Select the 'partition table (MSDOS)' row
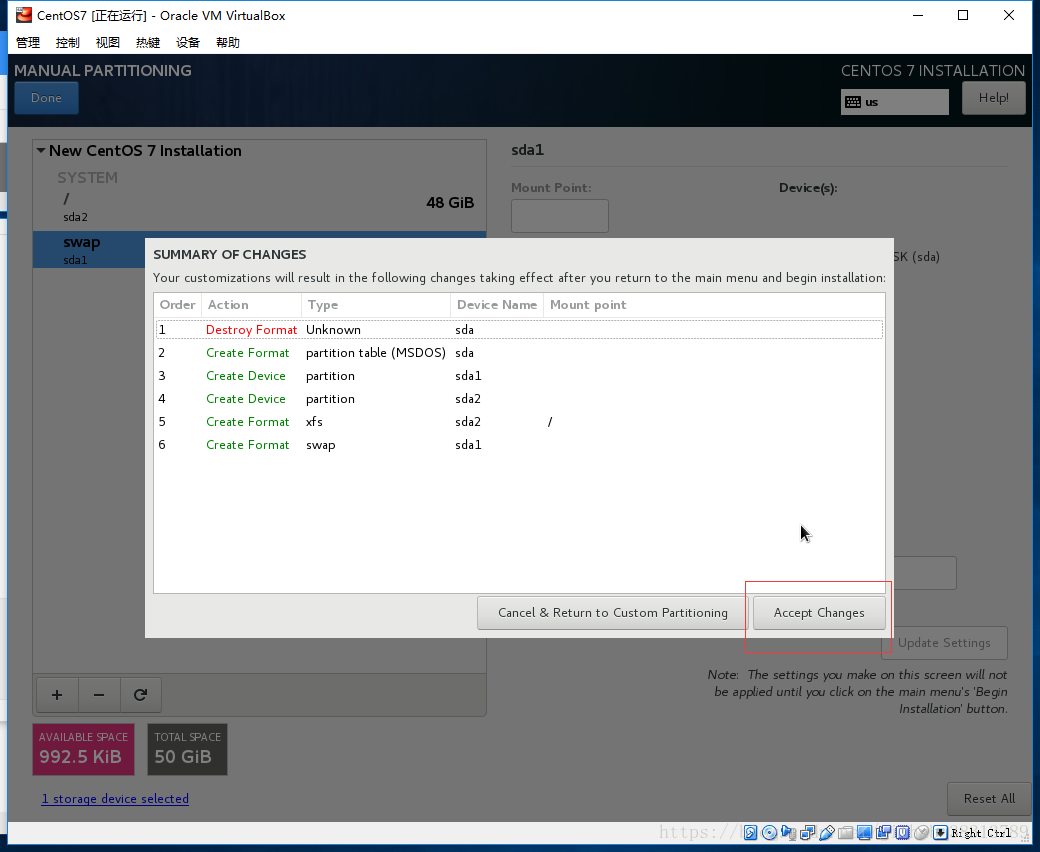The width and height of the screenshot is (1040, 852). coord(519,353)
